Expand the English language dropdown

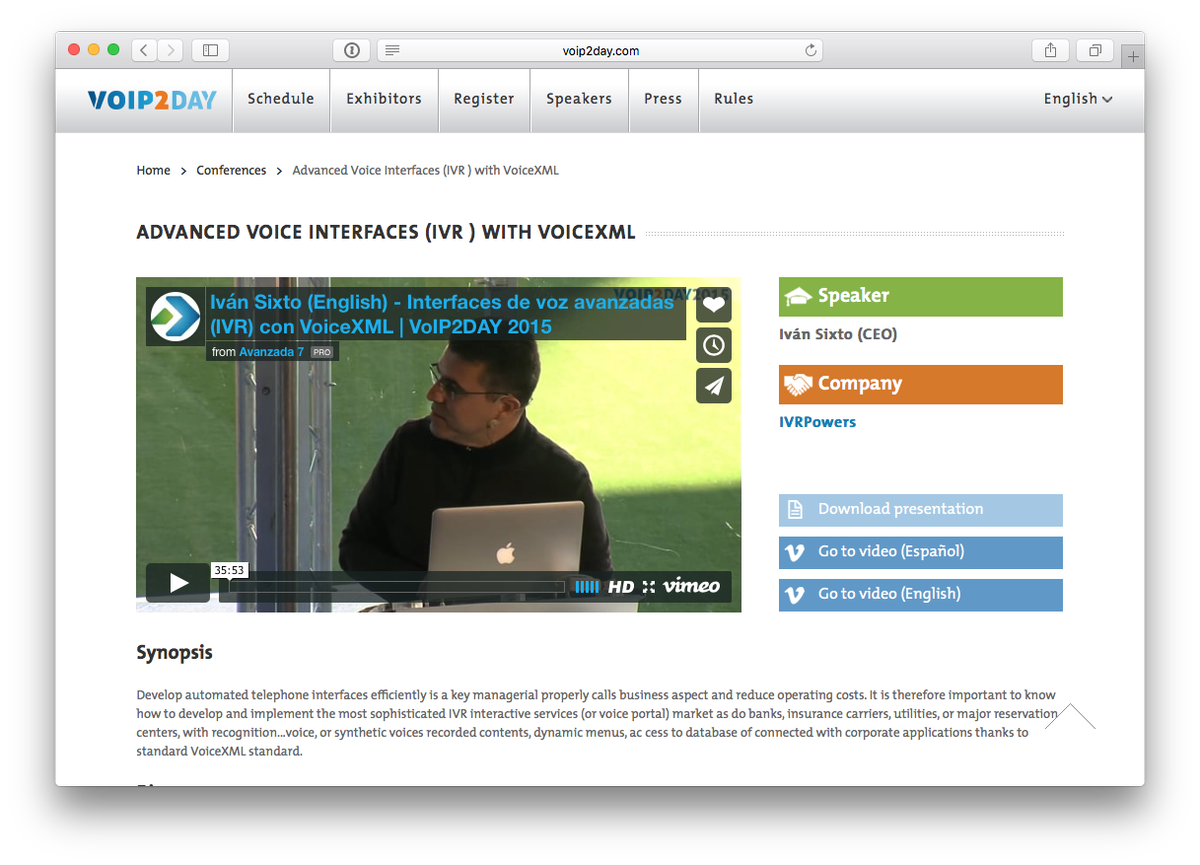[x=1078, y=99]
